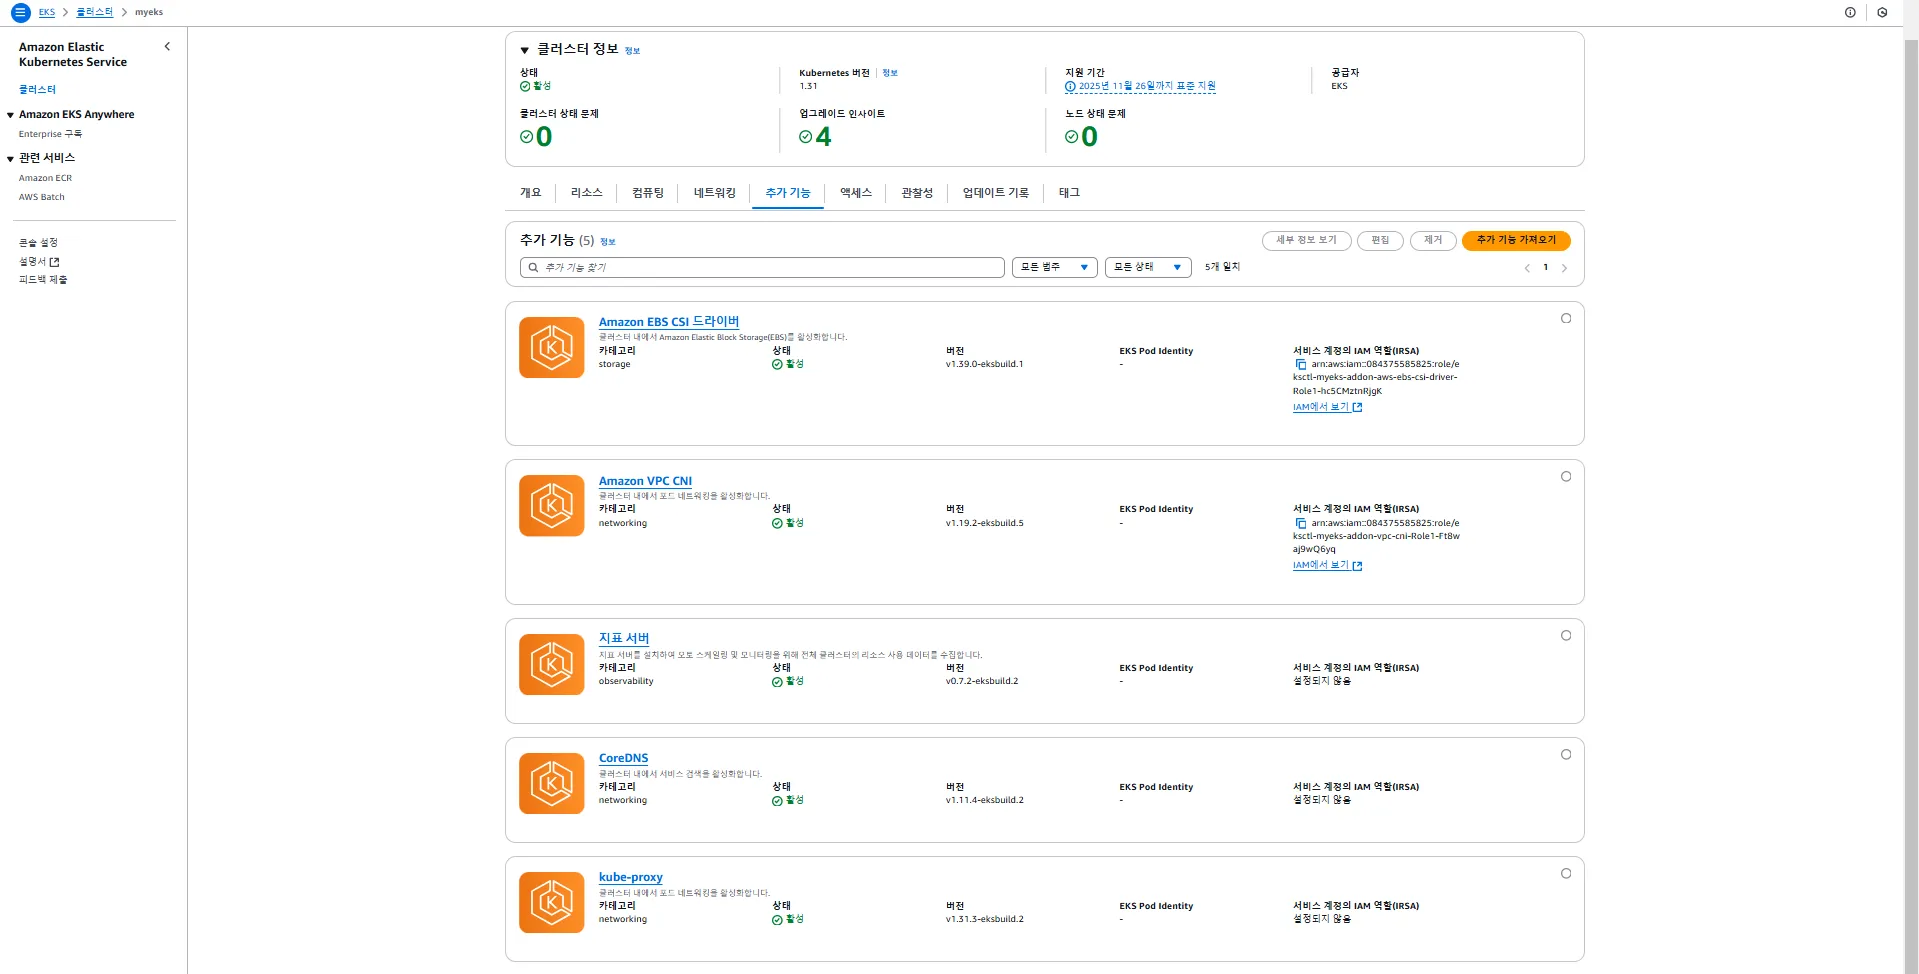Switch to the 컴퓨팅 tab
This screenshot has width=1919, height=974.
click(648, 193)
